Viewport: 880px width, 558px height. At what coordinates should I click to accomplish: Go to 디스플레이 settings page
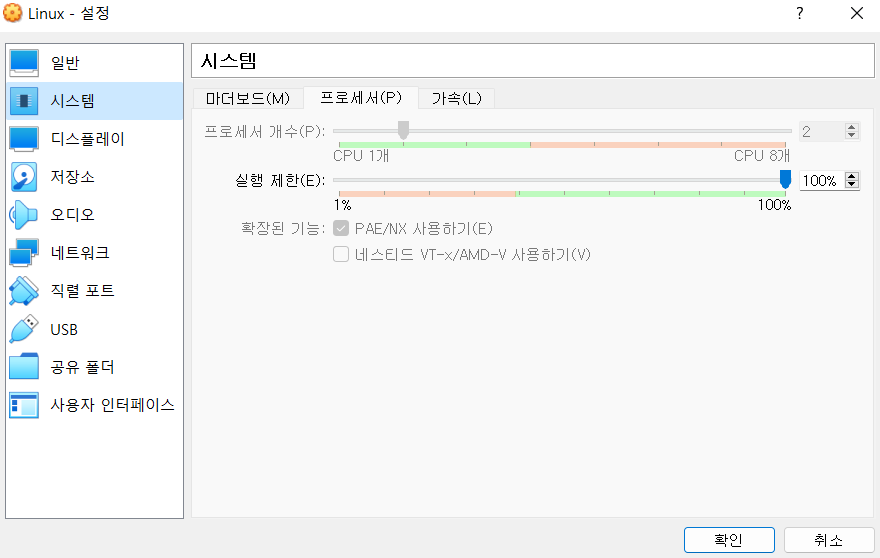(x=94, y=139)
